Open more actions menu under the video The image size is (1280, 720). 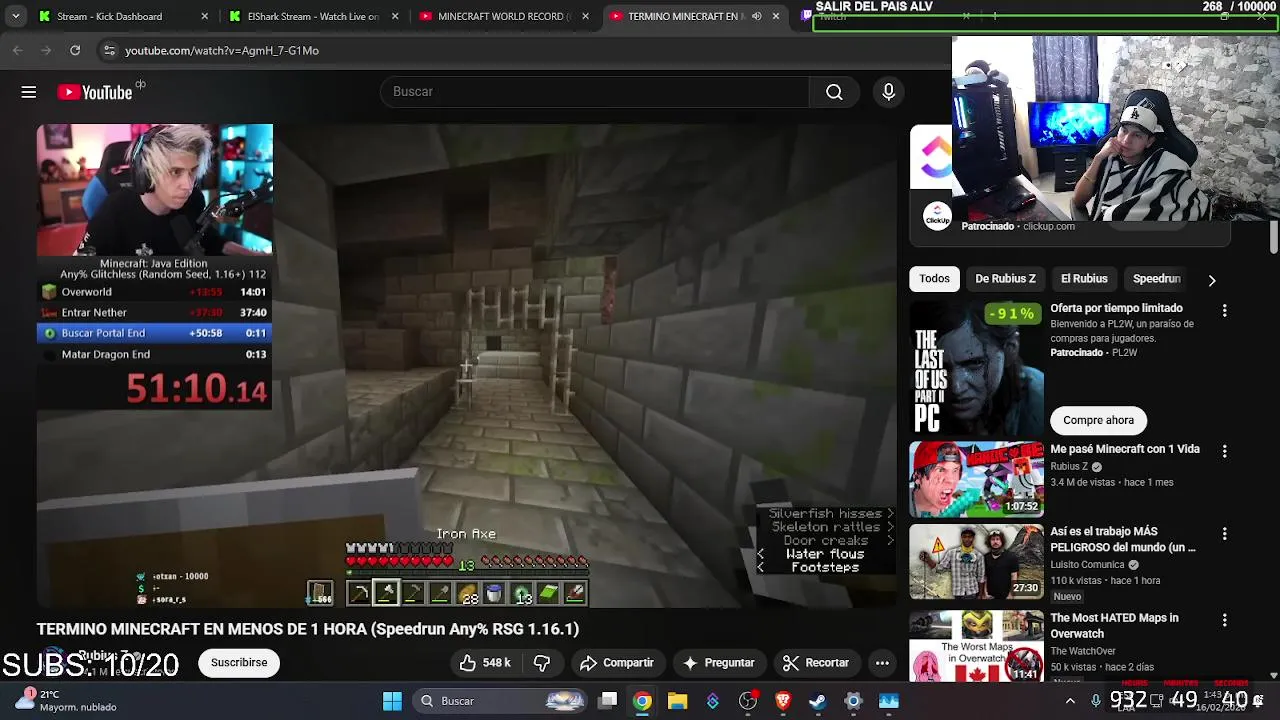pos(882,663)
